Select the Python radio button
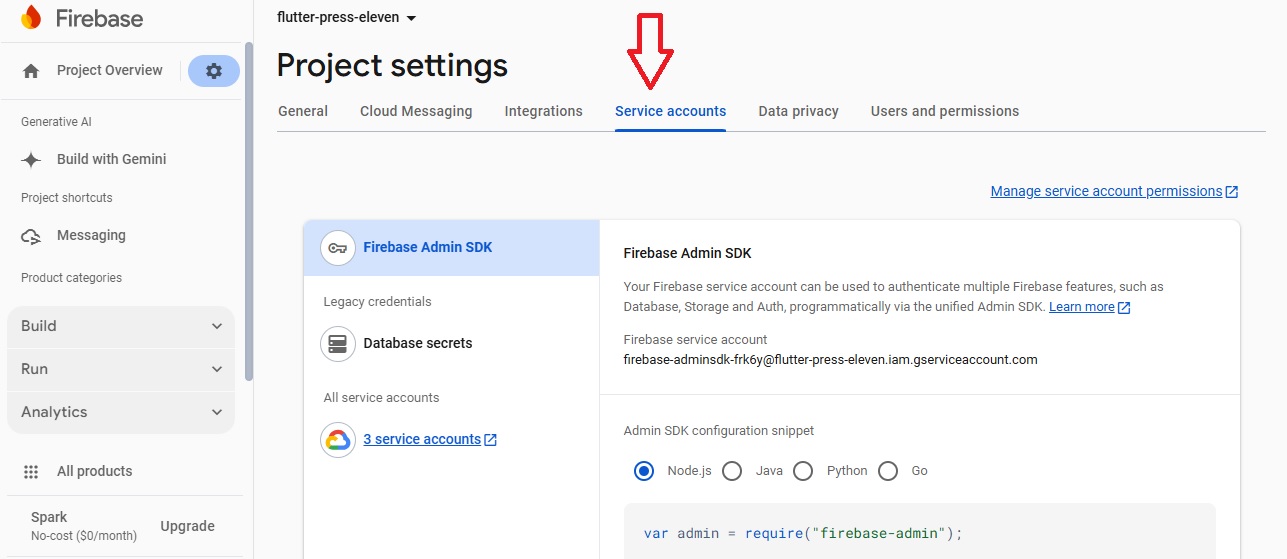This screenshot has height=559, width=1287. point(803,471)
